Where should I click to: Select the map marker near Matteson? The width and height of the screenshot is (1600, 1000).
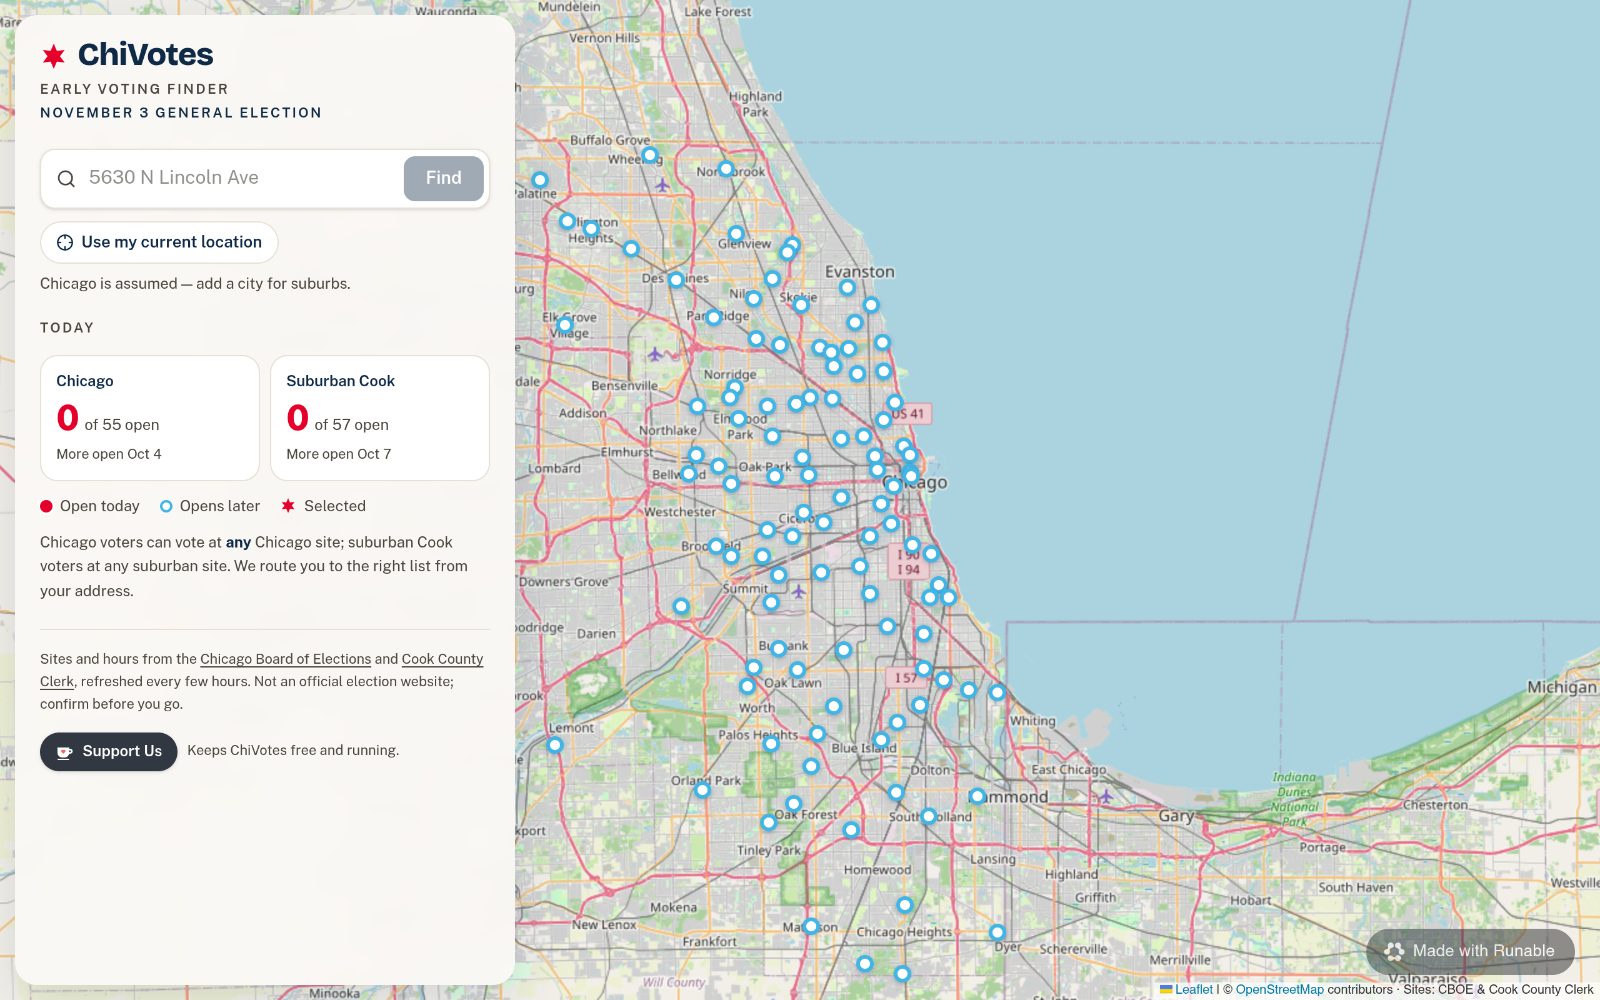[x=811, y=927]
